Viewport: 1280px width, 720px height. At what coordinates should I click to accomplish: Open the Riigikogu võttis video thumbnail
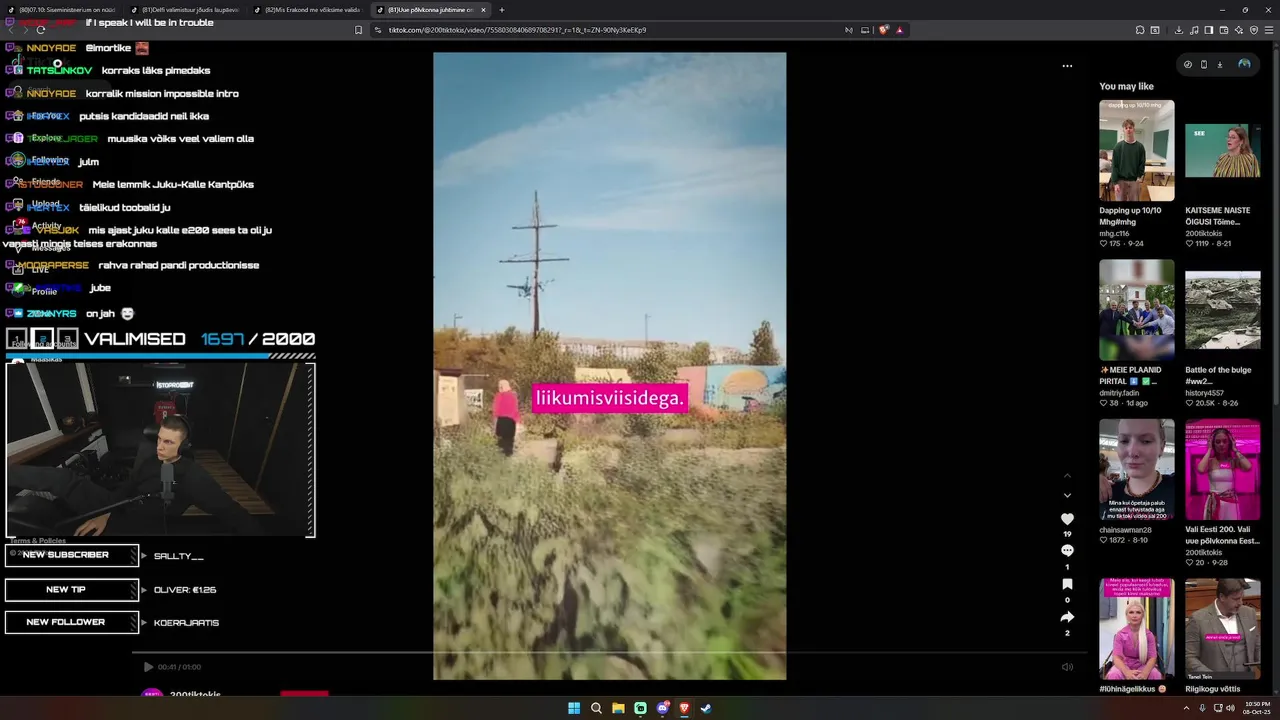(1223, 629)
